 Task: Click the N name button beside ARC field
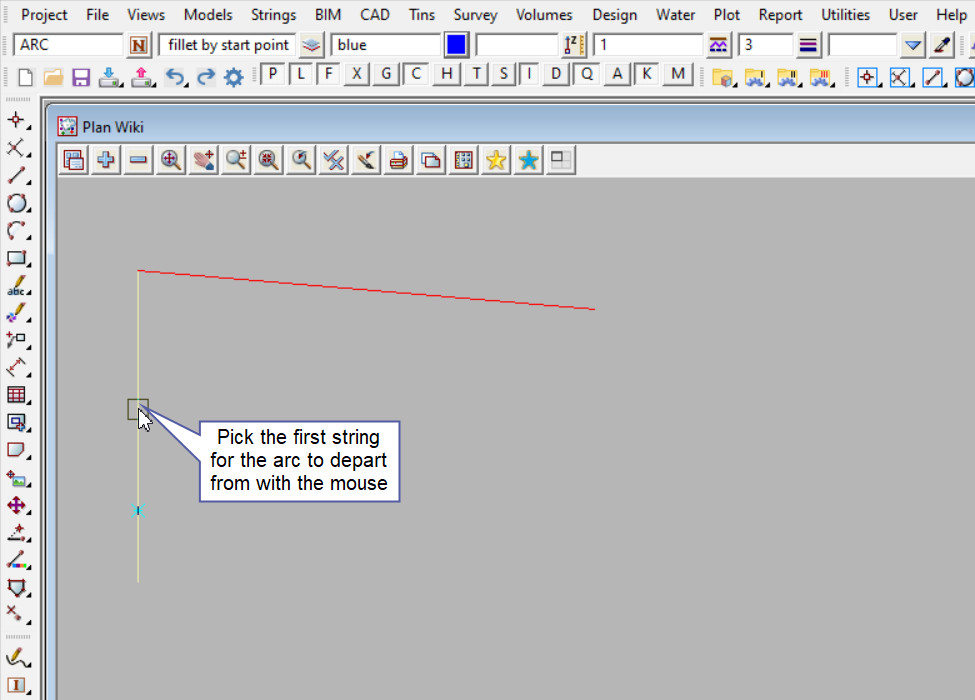[138, 45]
